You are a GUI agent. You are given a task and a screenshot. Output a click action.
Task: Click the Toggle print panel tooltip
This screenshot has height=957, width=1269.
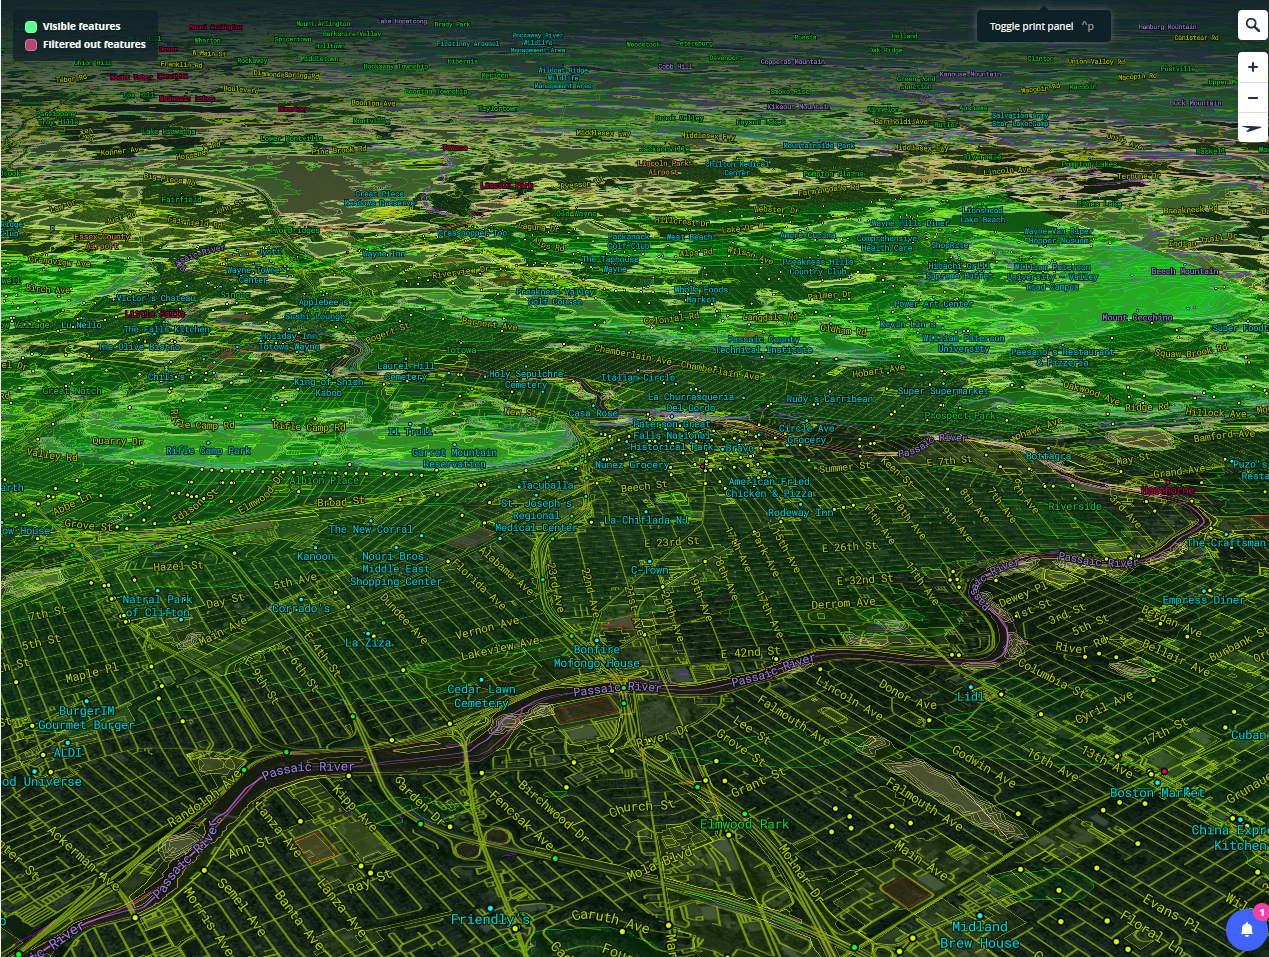point(1042,27)
